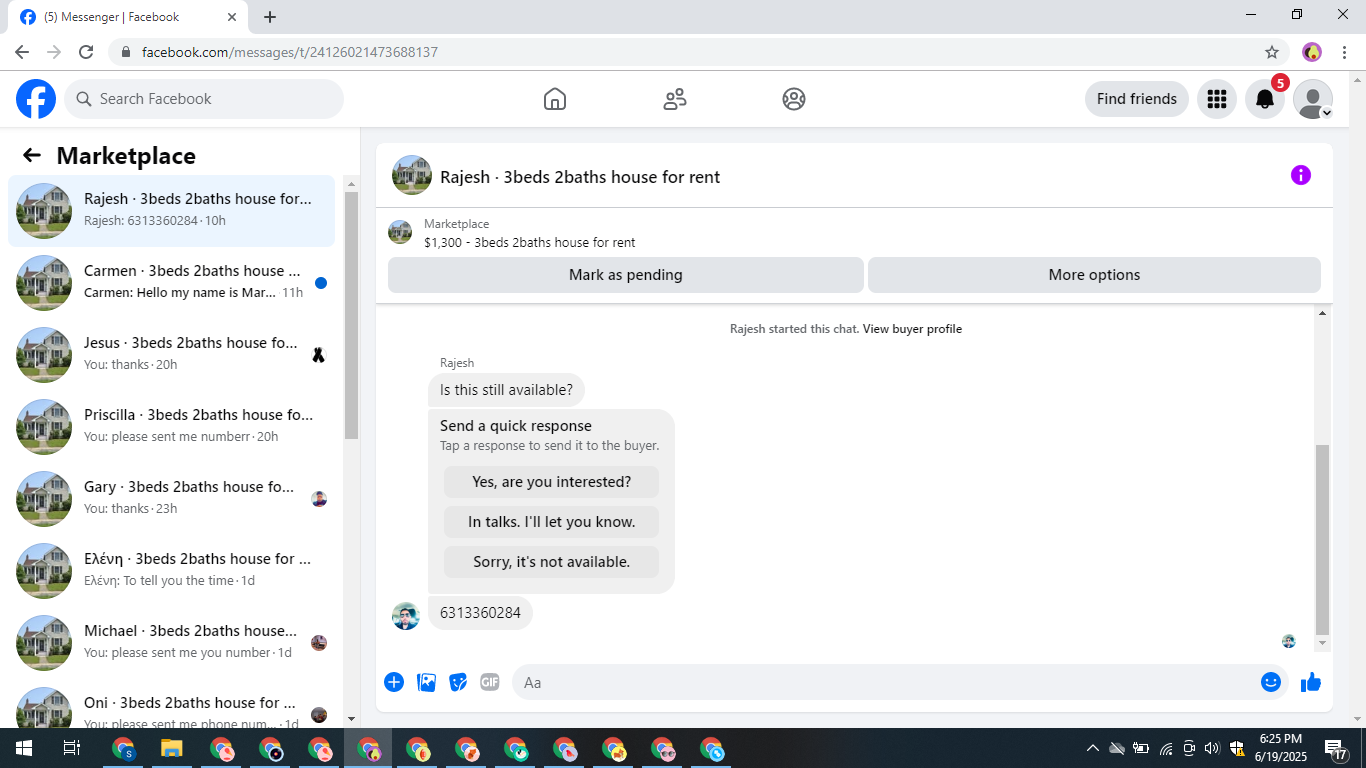Open Task View on the taskbar
The width and height of the screenshot is (1366, 768).
tap(71, 748)
